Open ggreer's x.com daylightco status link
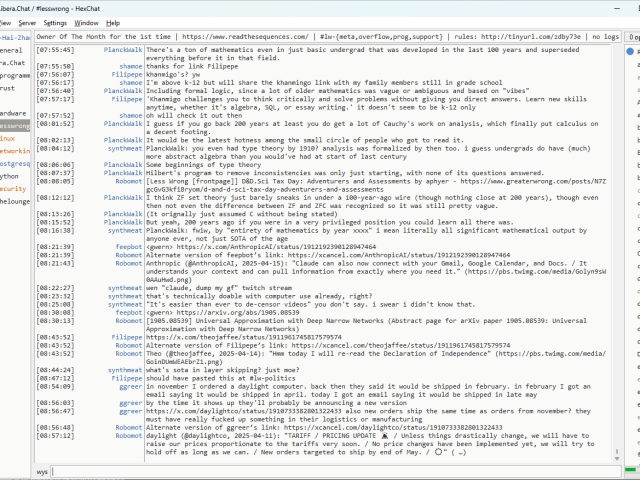Screen dimensions: 640x480 (x=244, y=411)
